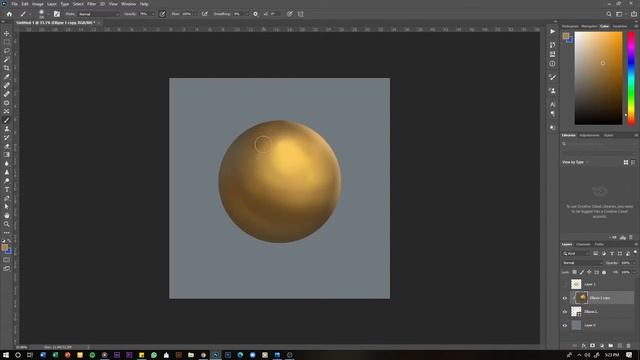Open the Edit Toolbar three-dots button
The height and width of the screenshot is (360, 640).
click(7, 233)
